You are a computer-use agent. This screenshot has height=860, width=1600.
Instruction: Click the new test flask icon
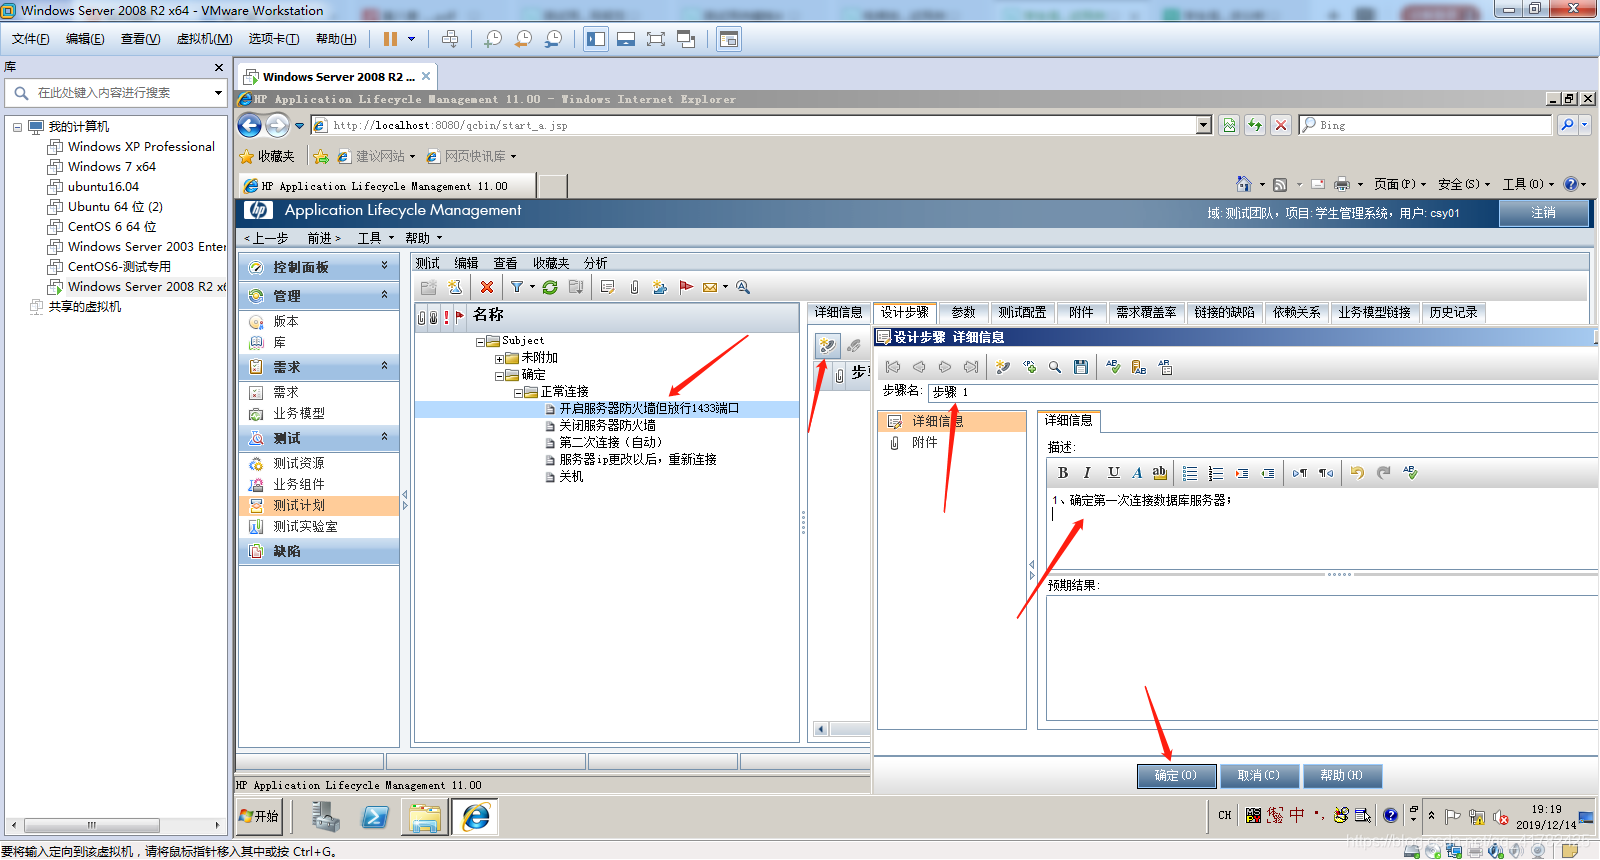pyautogui.click(x=455, y=287)
